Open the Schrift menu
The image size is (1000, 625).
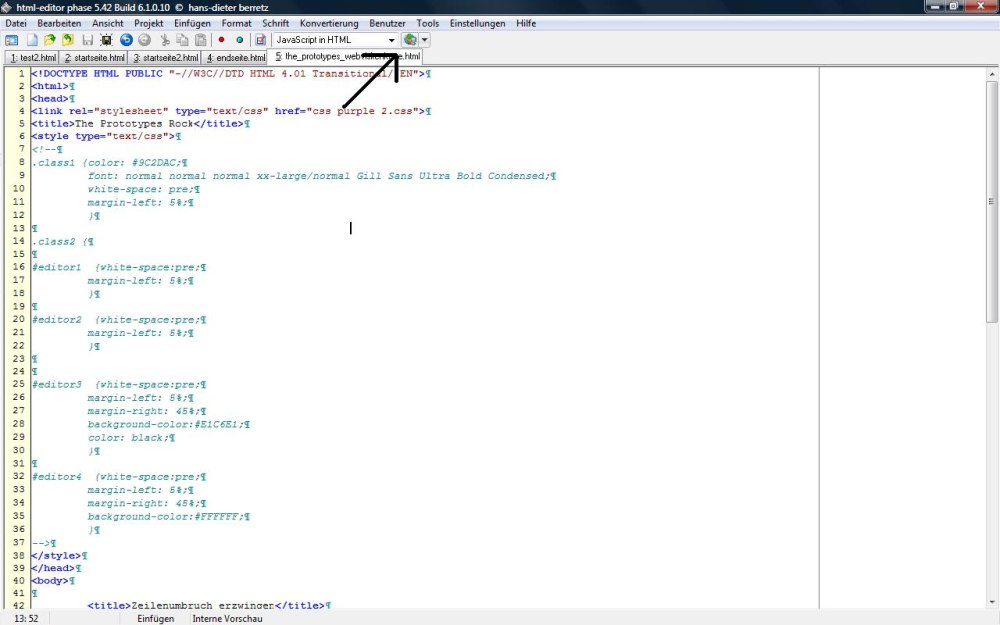pos(276,24)
